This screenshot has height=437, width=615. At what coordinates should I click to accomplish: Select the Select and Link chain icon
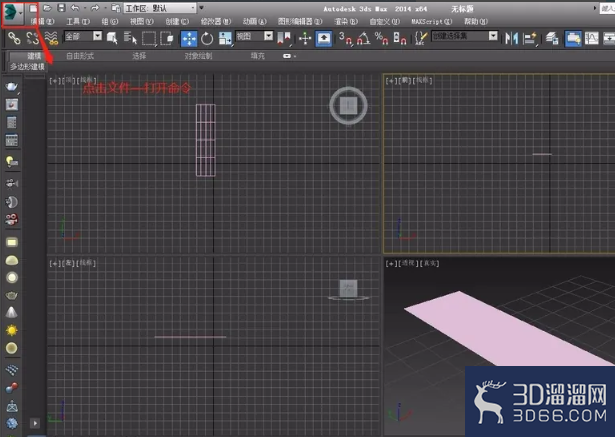(15, 38)
